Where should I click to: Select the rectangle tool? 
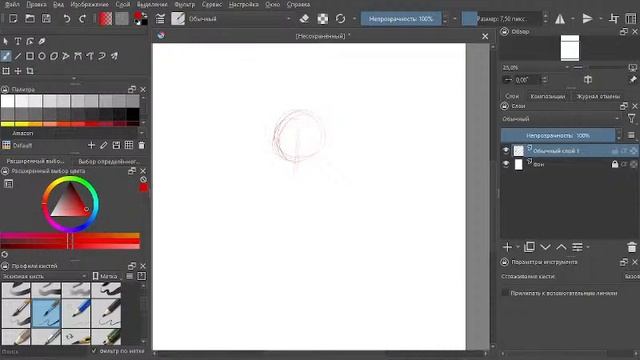[30, 56]
